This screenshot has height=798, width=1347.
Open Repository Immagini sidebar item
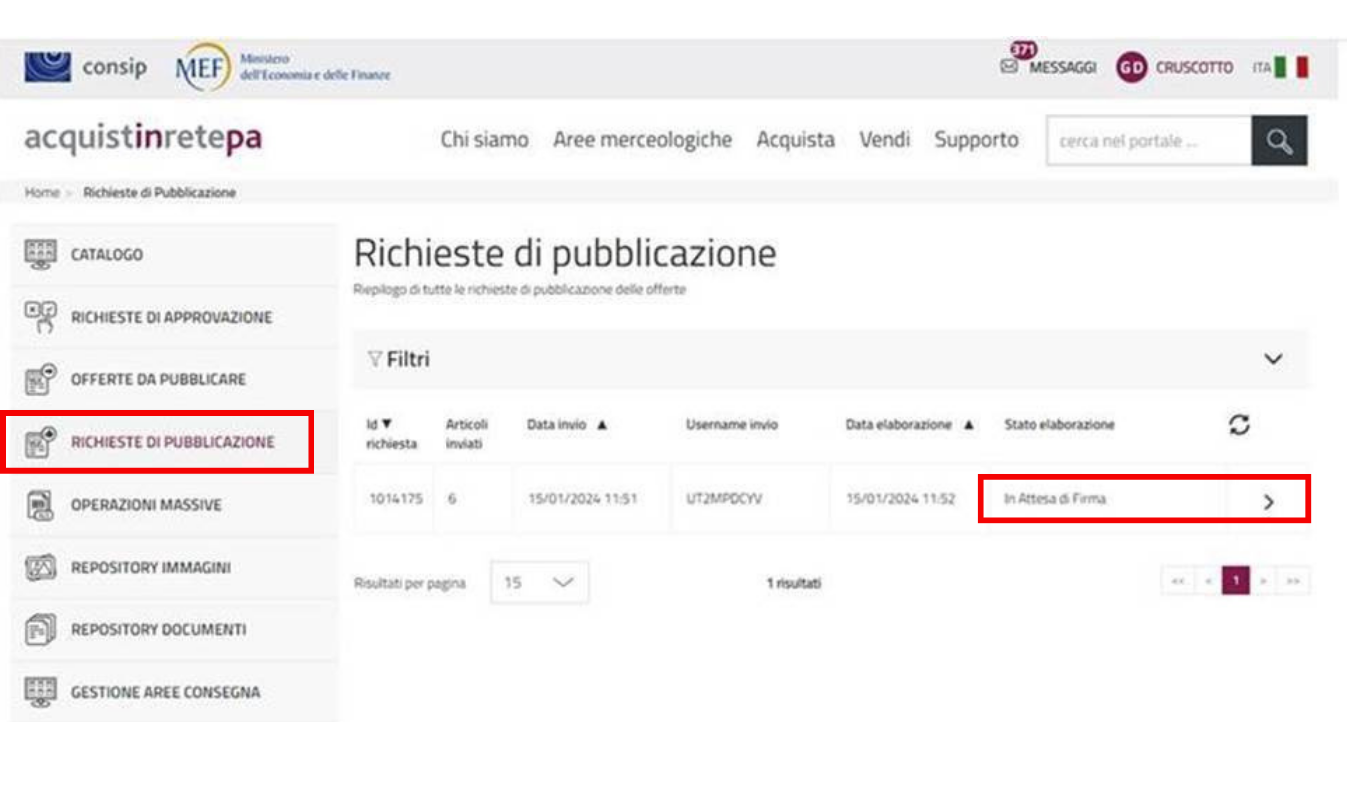click(150, 567)
